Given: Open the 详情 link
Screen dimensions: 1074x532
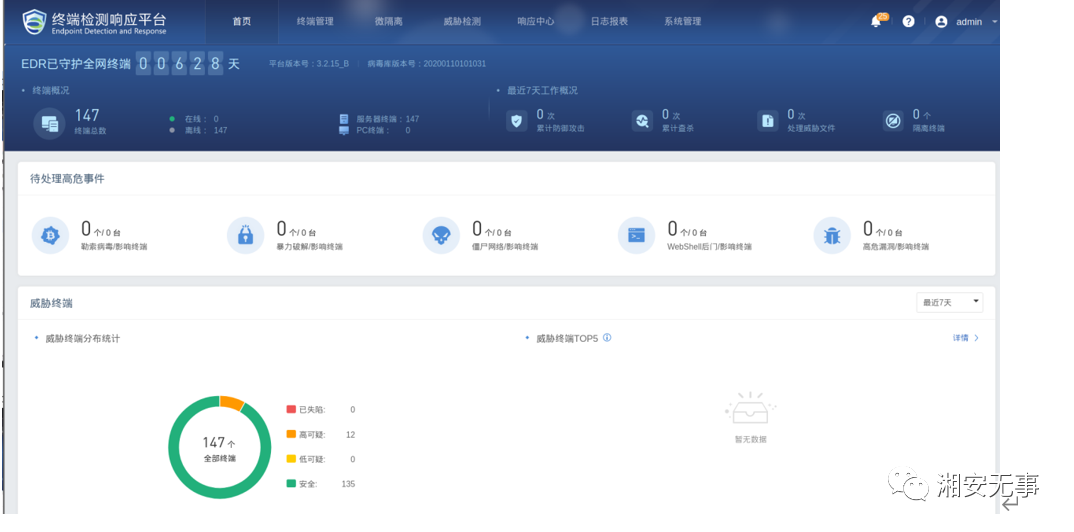Looking at the screenshot, I should [961, 338].
